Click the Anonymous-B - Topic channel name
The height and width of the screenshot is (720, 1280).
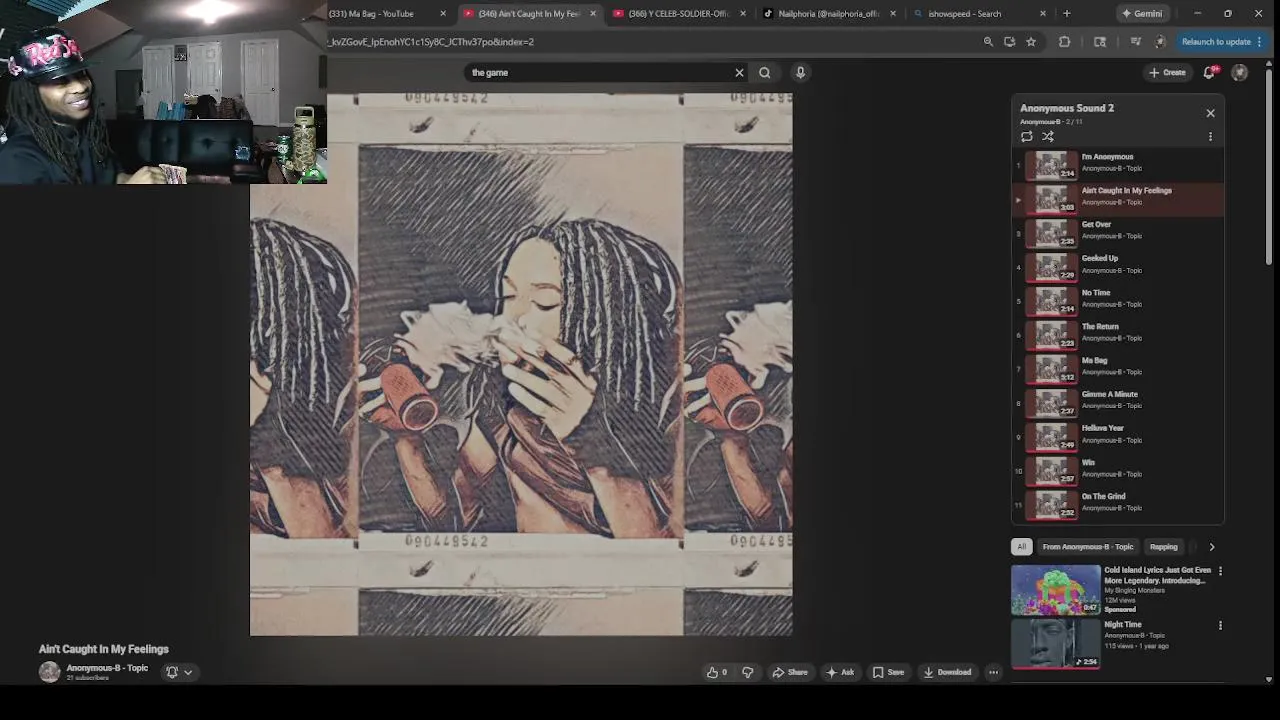click(107, 668)
